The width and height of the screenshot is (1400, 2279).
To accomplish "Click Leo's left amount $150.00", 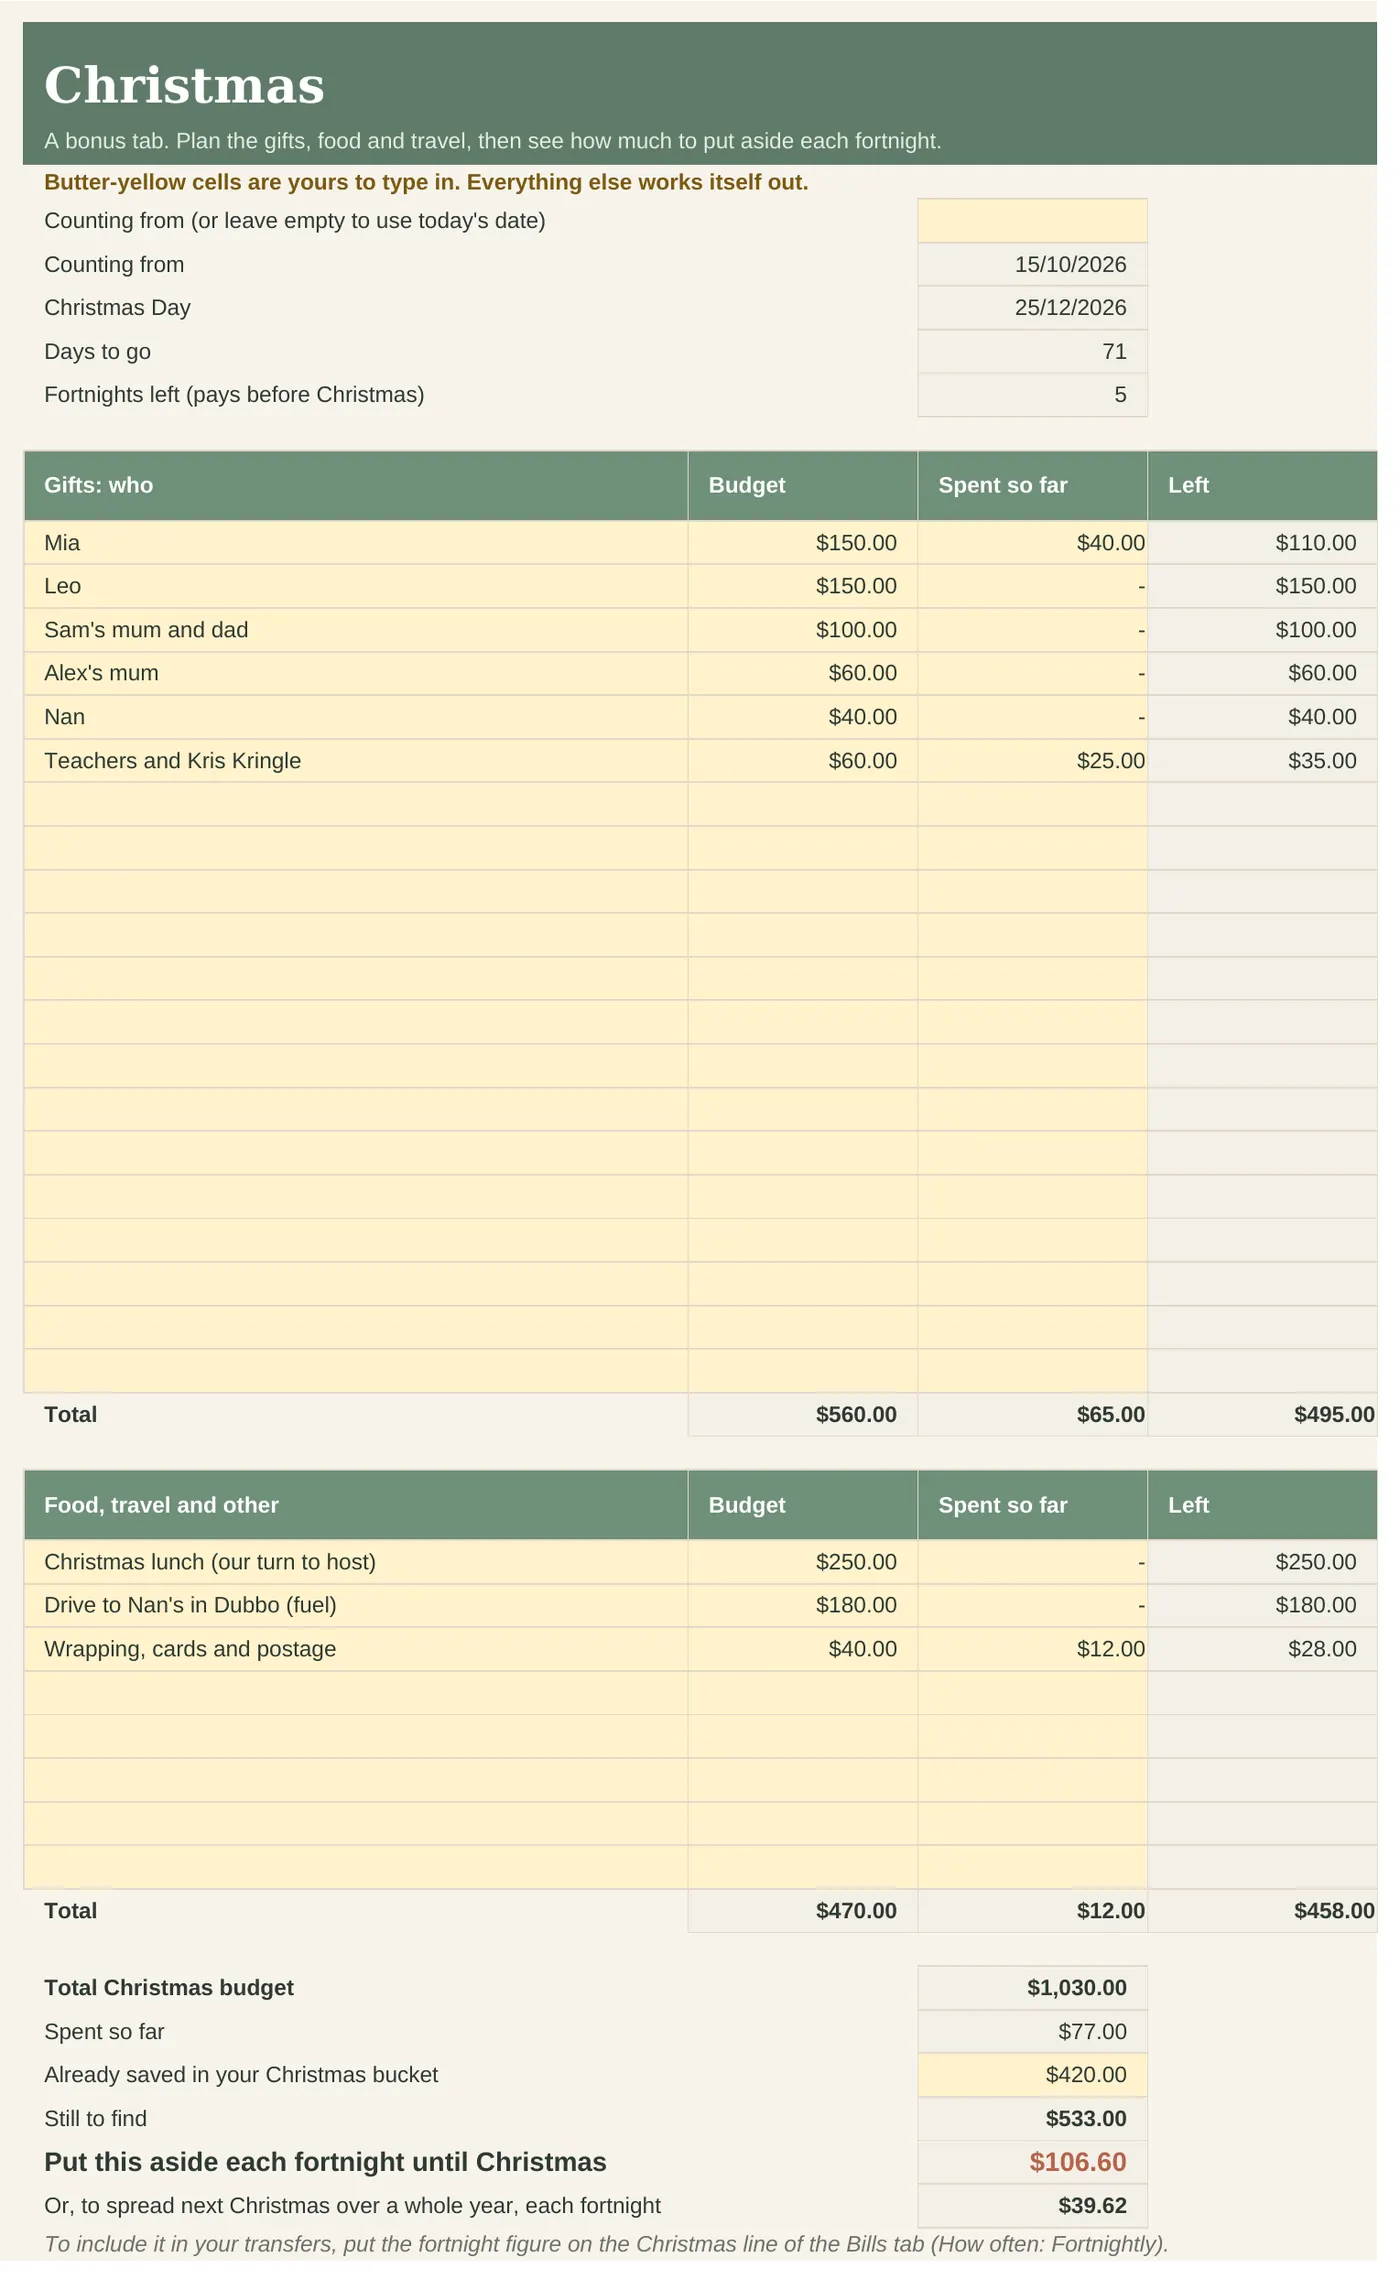I will [1262, 586].
